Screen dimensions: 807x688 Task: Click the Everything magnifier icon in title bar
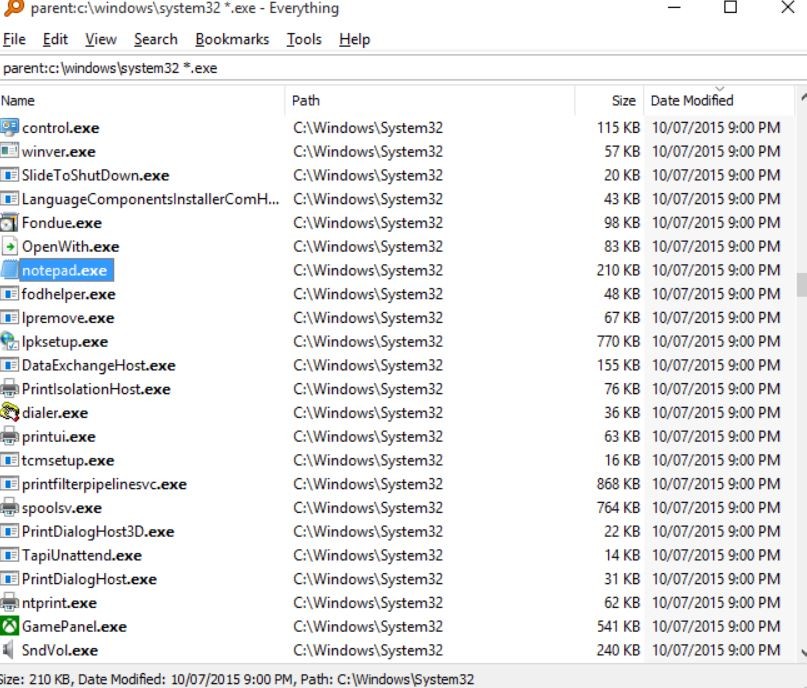coord(13,8)
